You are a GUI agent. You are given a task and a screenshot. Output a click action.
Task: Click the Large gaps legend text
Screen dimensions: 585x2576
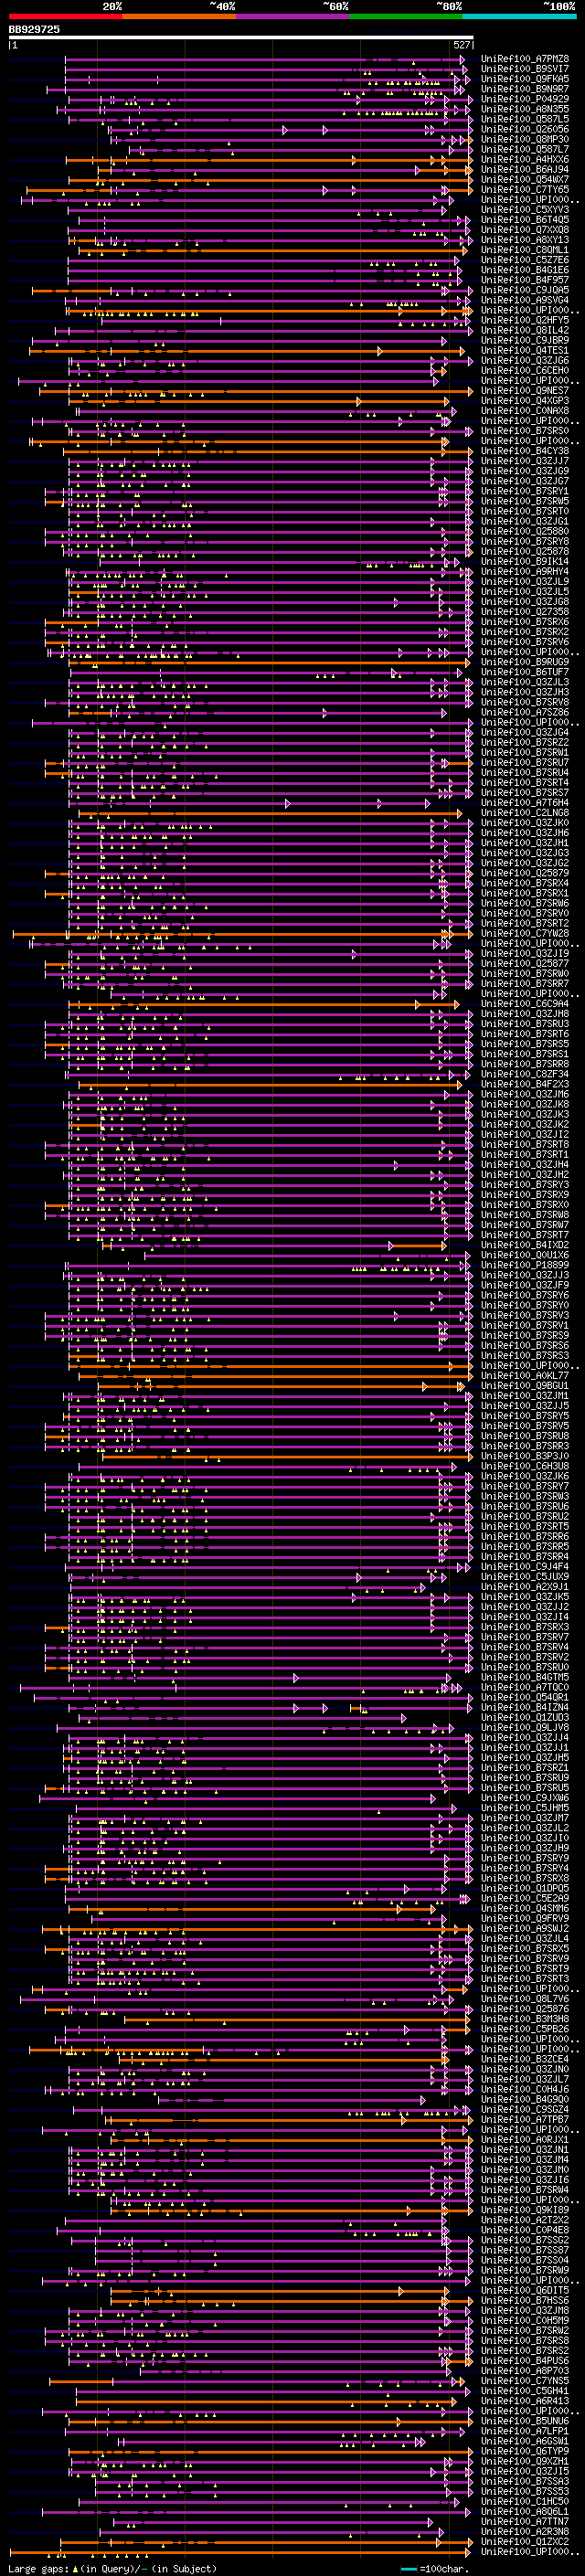pos(112,2568)
